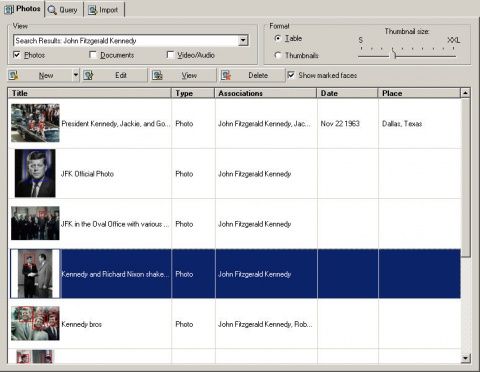Enable the Video/Audio checkbox
Screen dimensions: 480x372
pyautogui.click(x=170, y=55)
